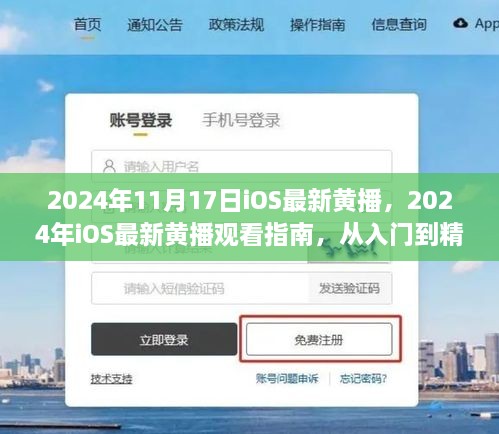Open the 技术支持 link
The width and height of the screenshot is (499, 434).
pos(111,379)
